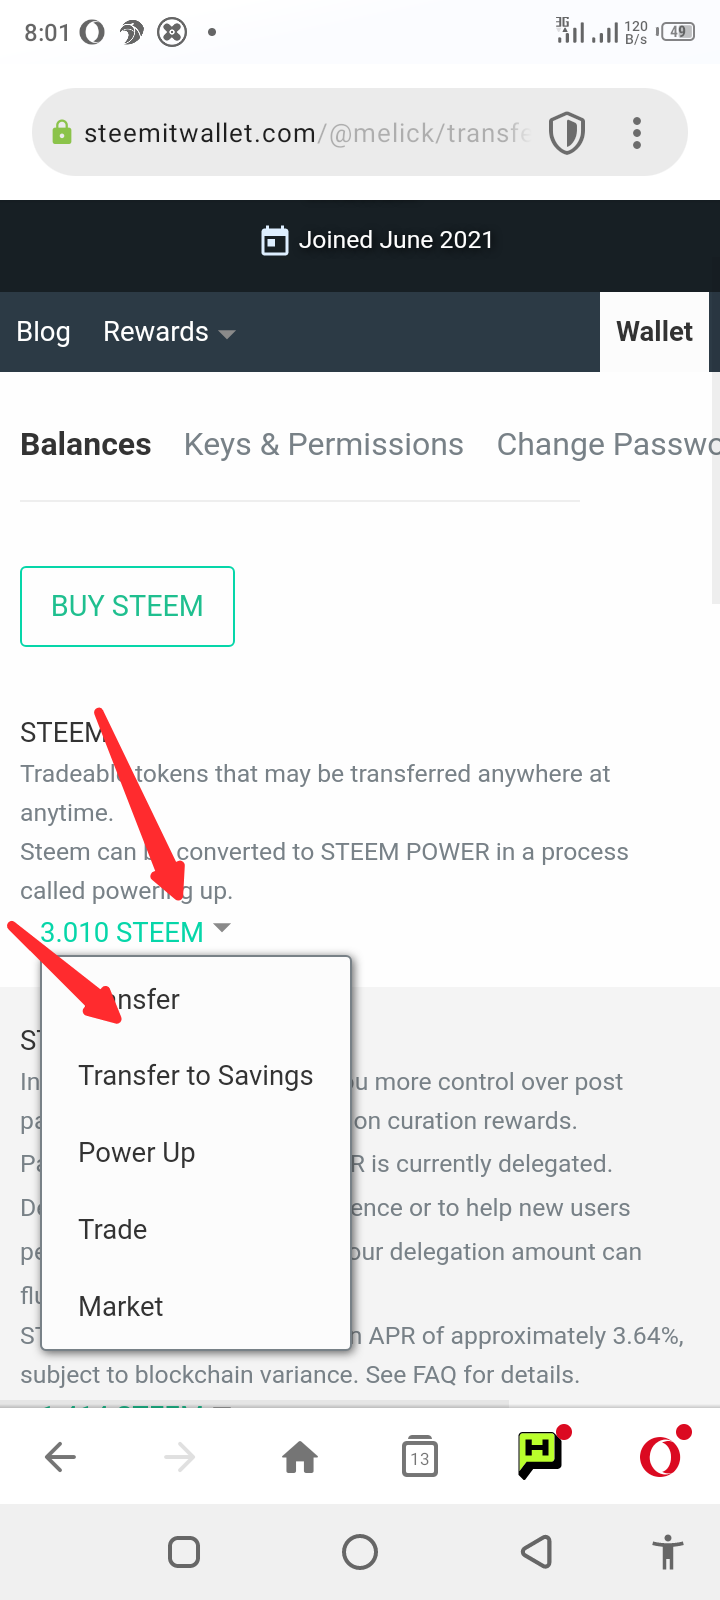Open the red Opera menu icon
This screenshot has width=720, height=1600.
(660, 1457)
